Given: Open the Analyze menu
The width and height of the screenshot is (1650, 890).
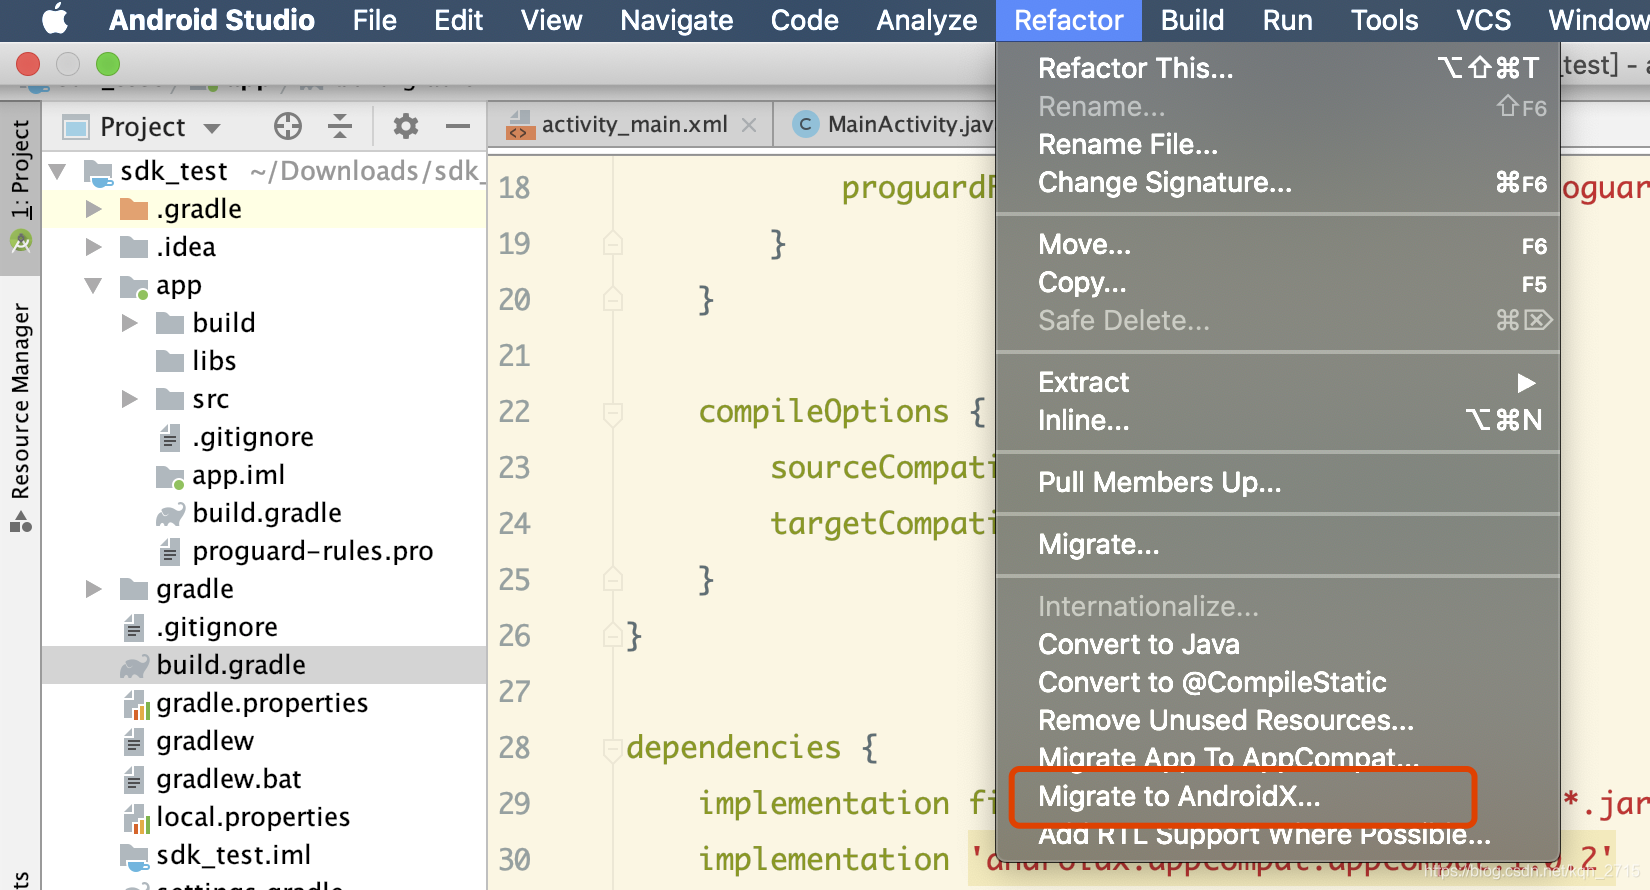Looking at the screenshot, I should point(927,20).
